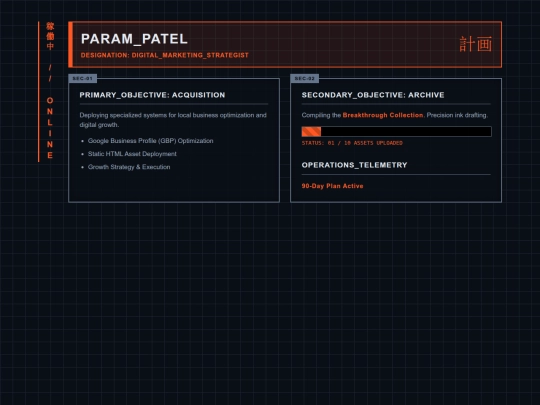This screenshot has height=405, width=540.
Task: Open the Breakthrough Collection highlighted text
Action: [x=383, y=115]
